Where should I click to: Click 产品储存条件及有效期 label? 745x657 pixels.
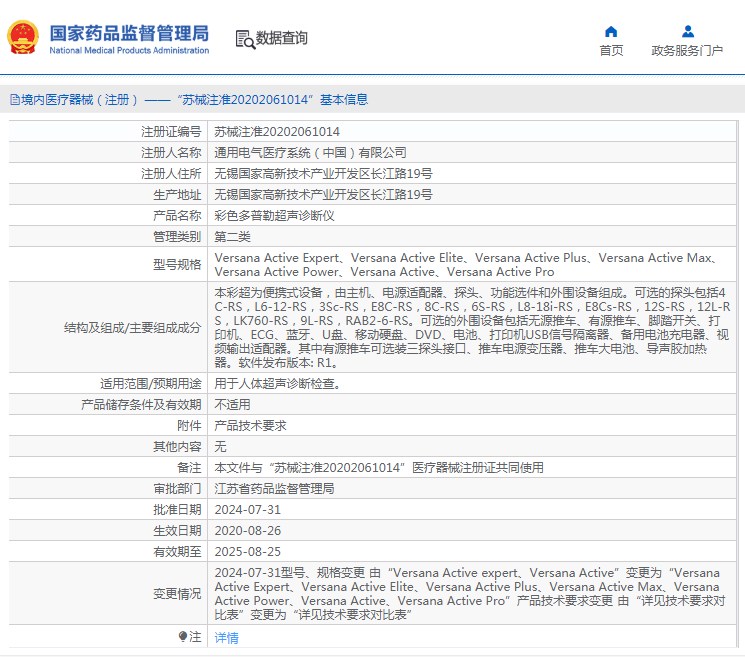click(141, 404)
